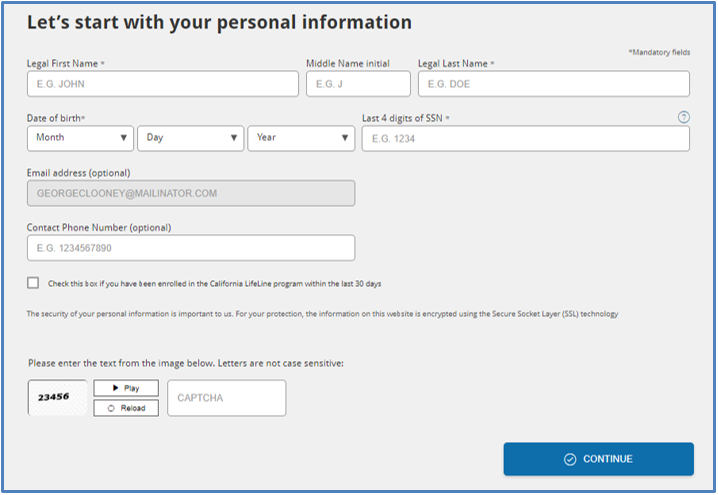
Task: Play the audio captcha
Action: pyautogui.click(x=126, y=388)
